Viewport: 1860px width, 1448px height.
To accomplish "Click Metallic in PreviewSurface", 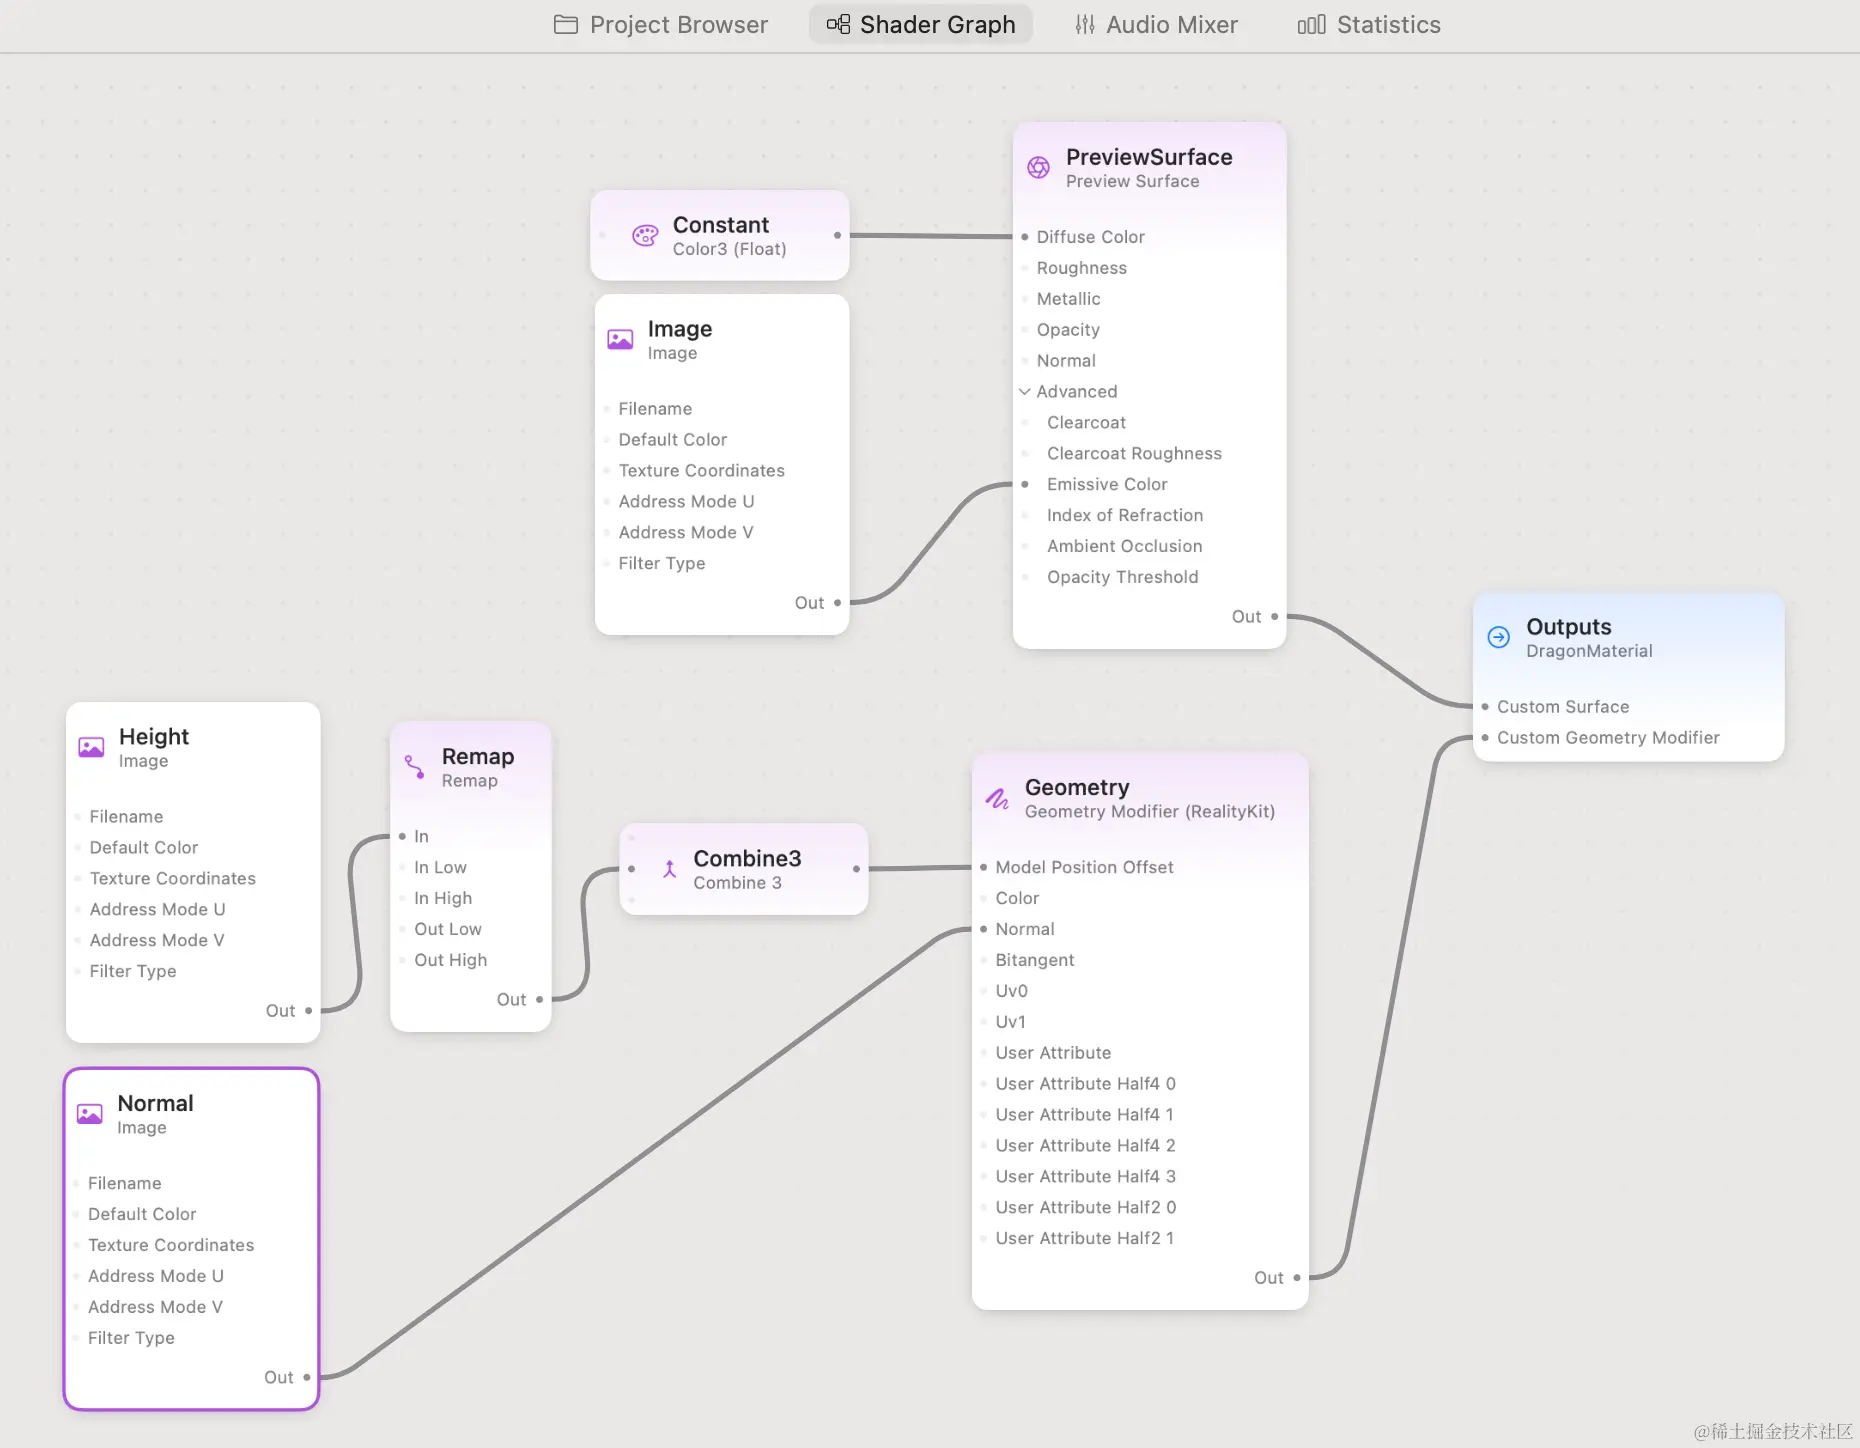I will coord(1068,299).
